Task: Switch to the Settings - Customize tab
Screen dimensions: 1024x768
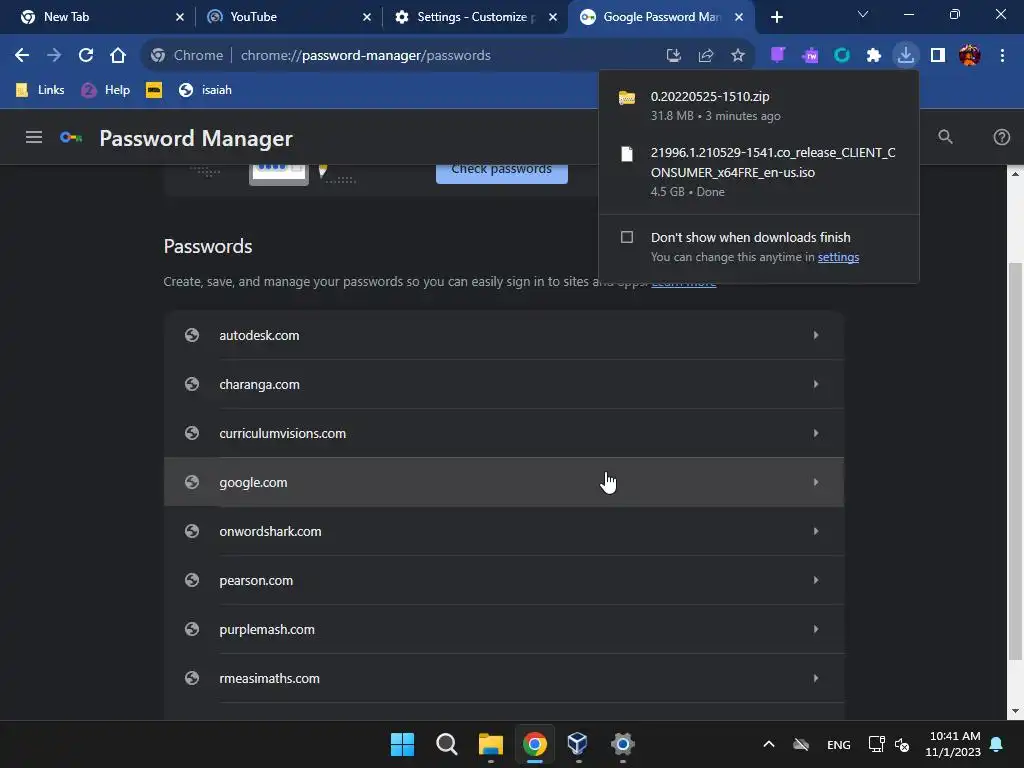Action: pos(475,17)
